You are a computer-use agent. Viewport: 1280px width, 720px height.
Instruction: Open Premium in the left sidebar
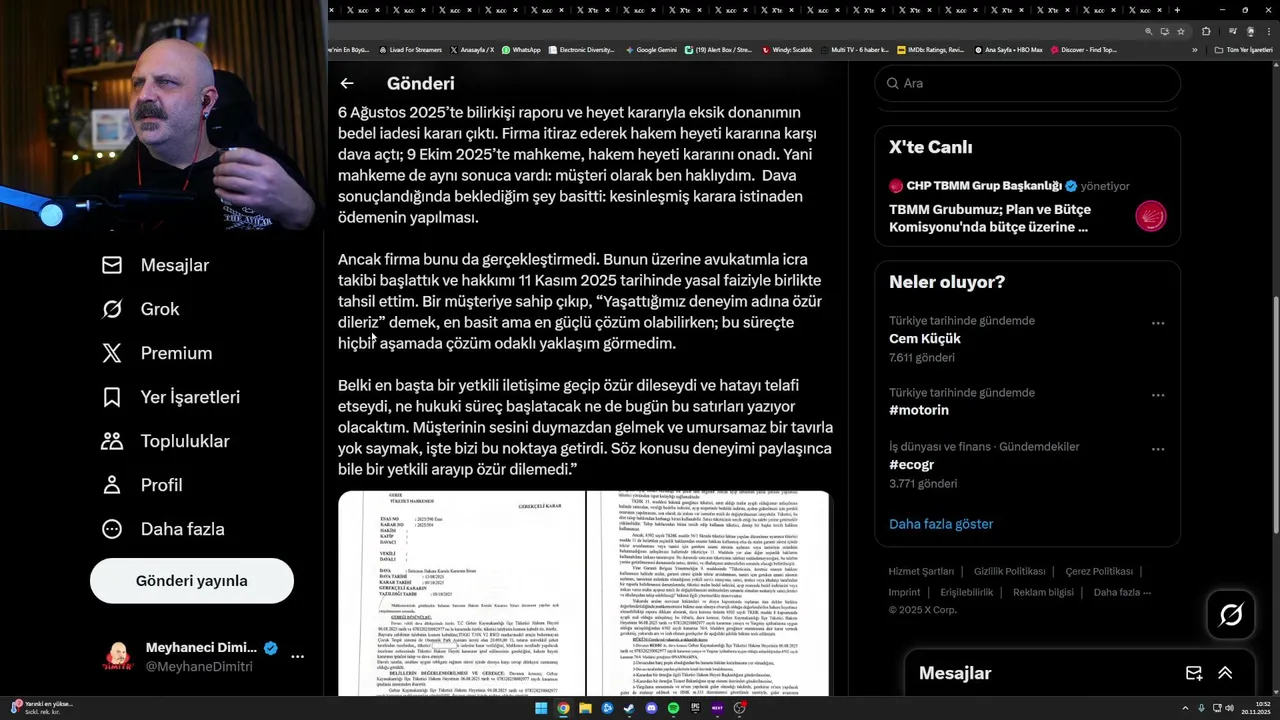[x=157, y=353]
